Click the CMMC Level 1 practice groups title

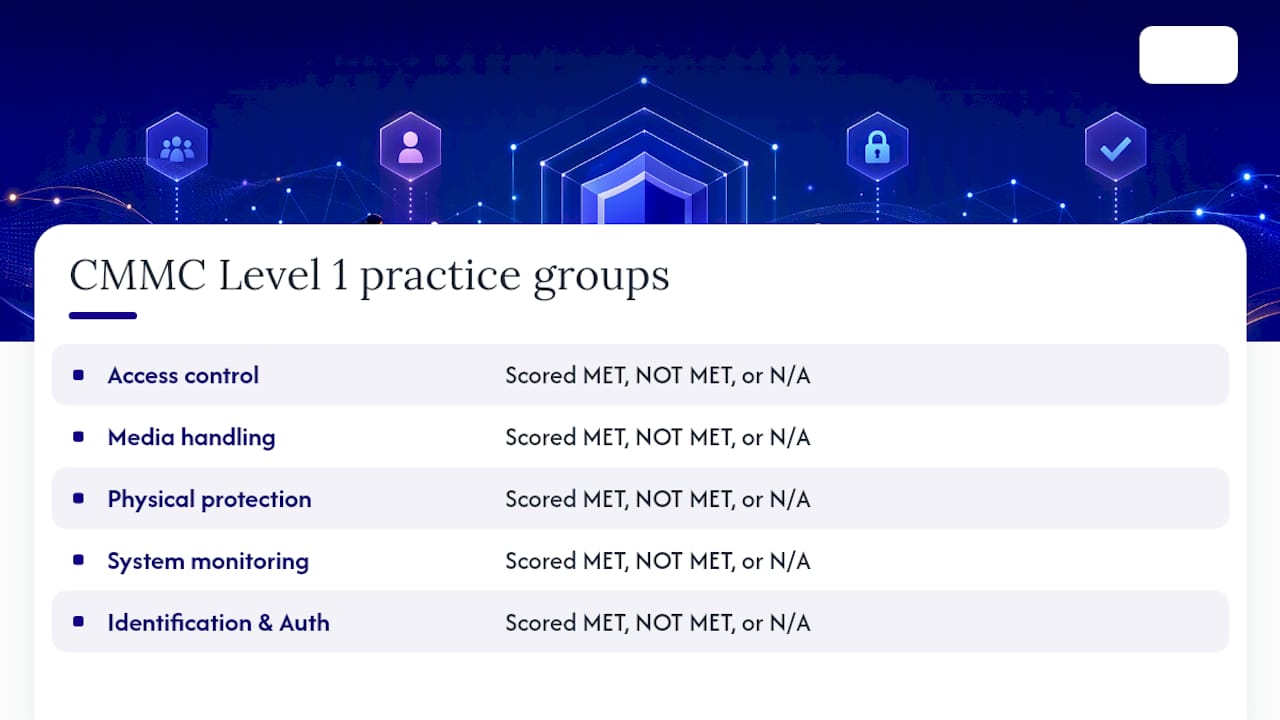tap(369, 276)
